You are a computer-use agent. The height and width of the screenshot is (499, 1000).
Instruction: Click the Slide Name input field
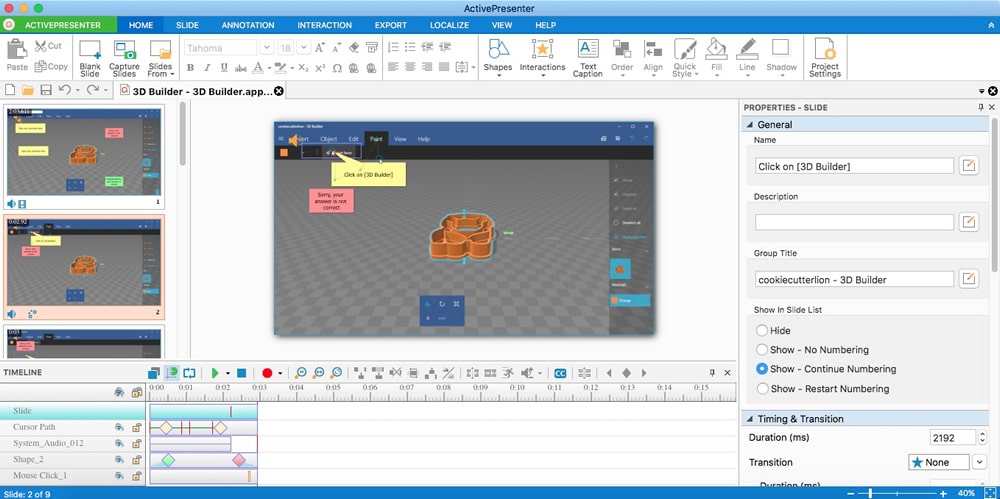(854, 166)
